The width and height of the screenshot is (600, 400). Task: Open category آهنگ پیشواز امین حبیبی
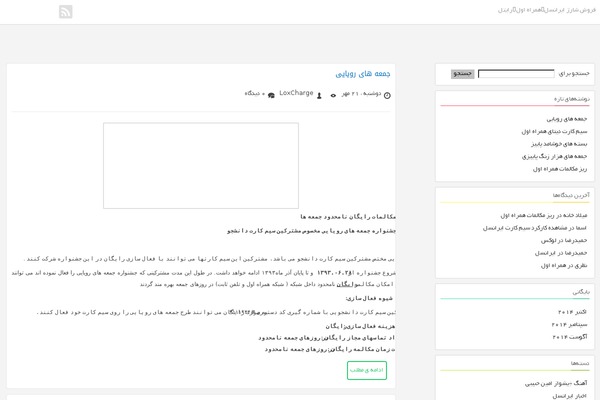[x=556, y=383]
